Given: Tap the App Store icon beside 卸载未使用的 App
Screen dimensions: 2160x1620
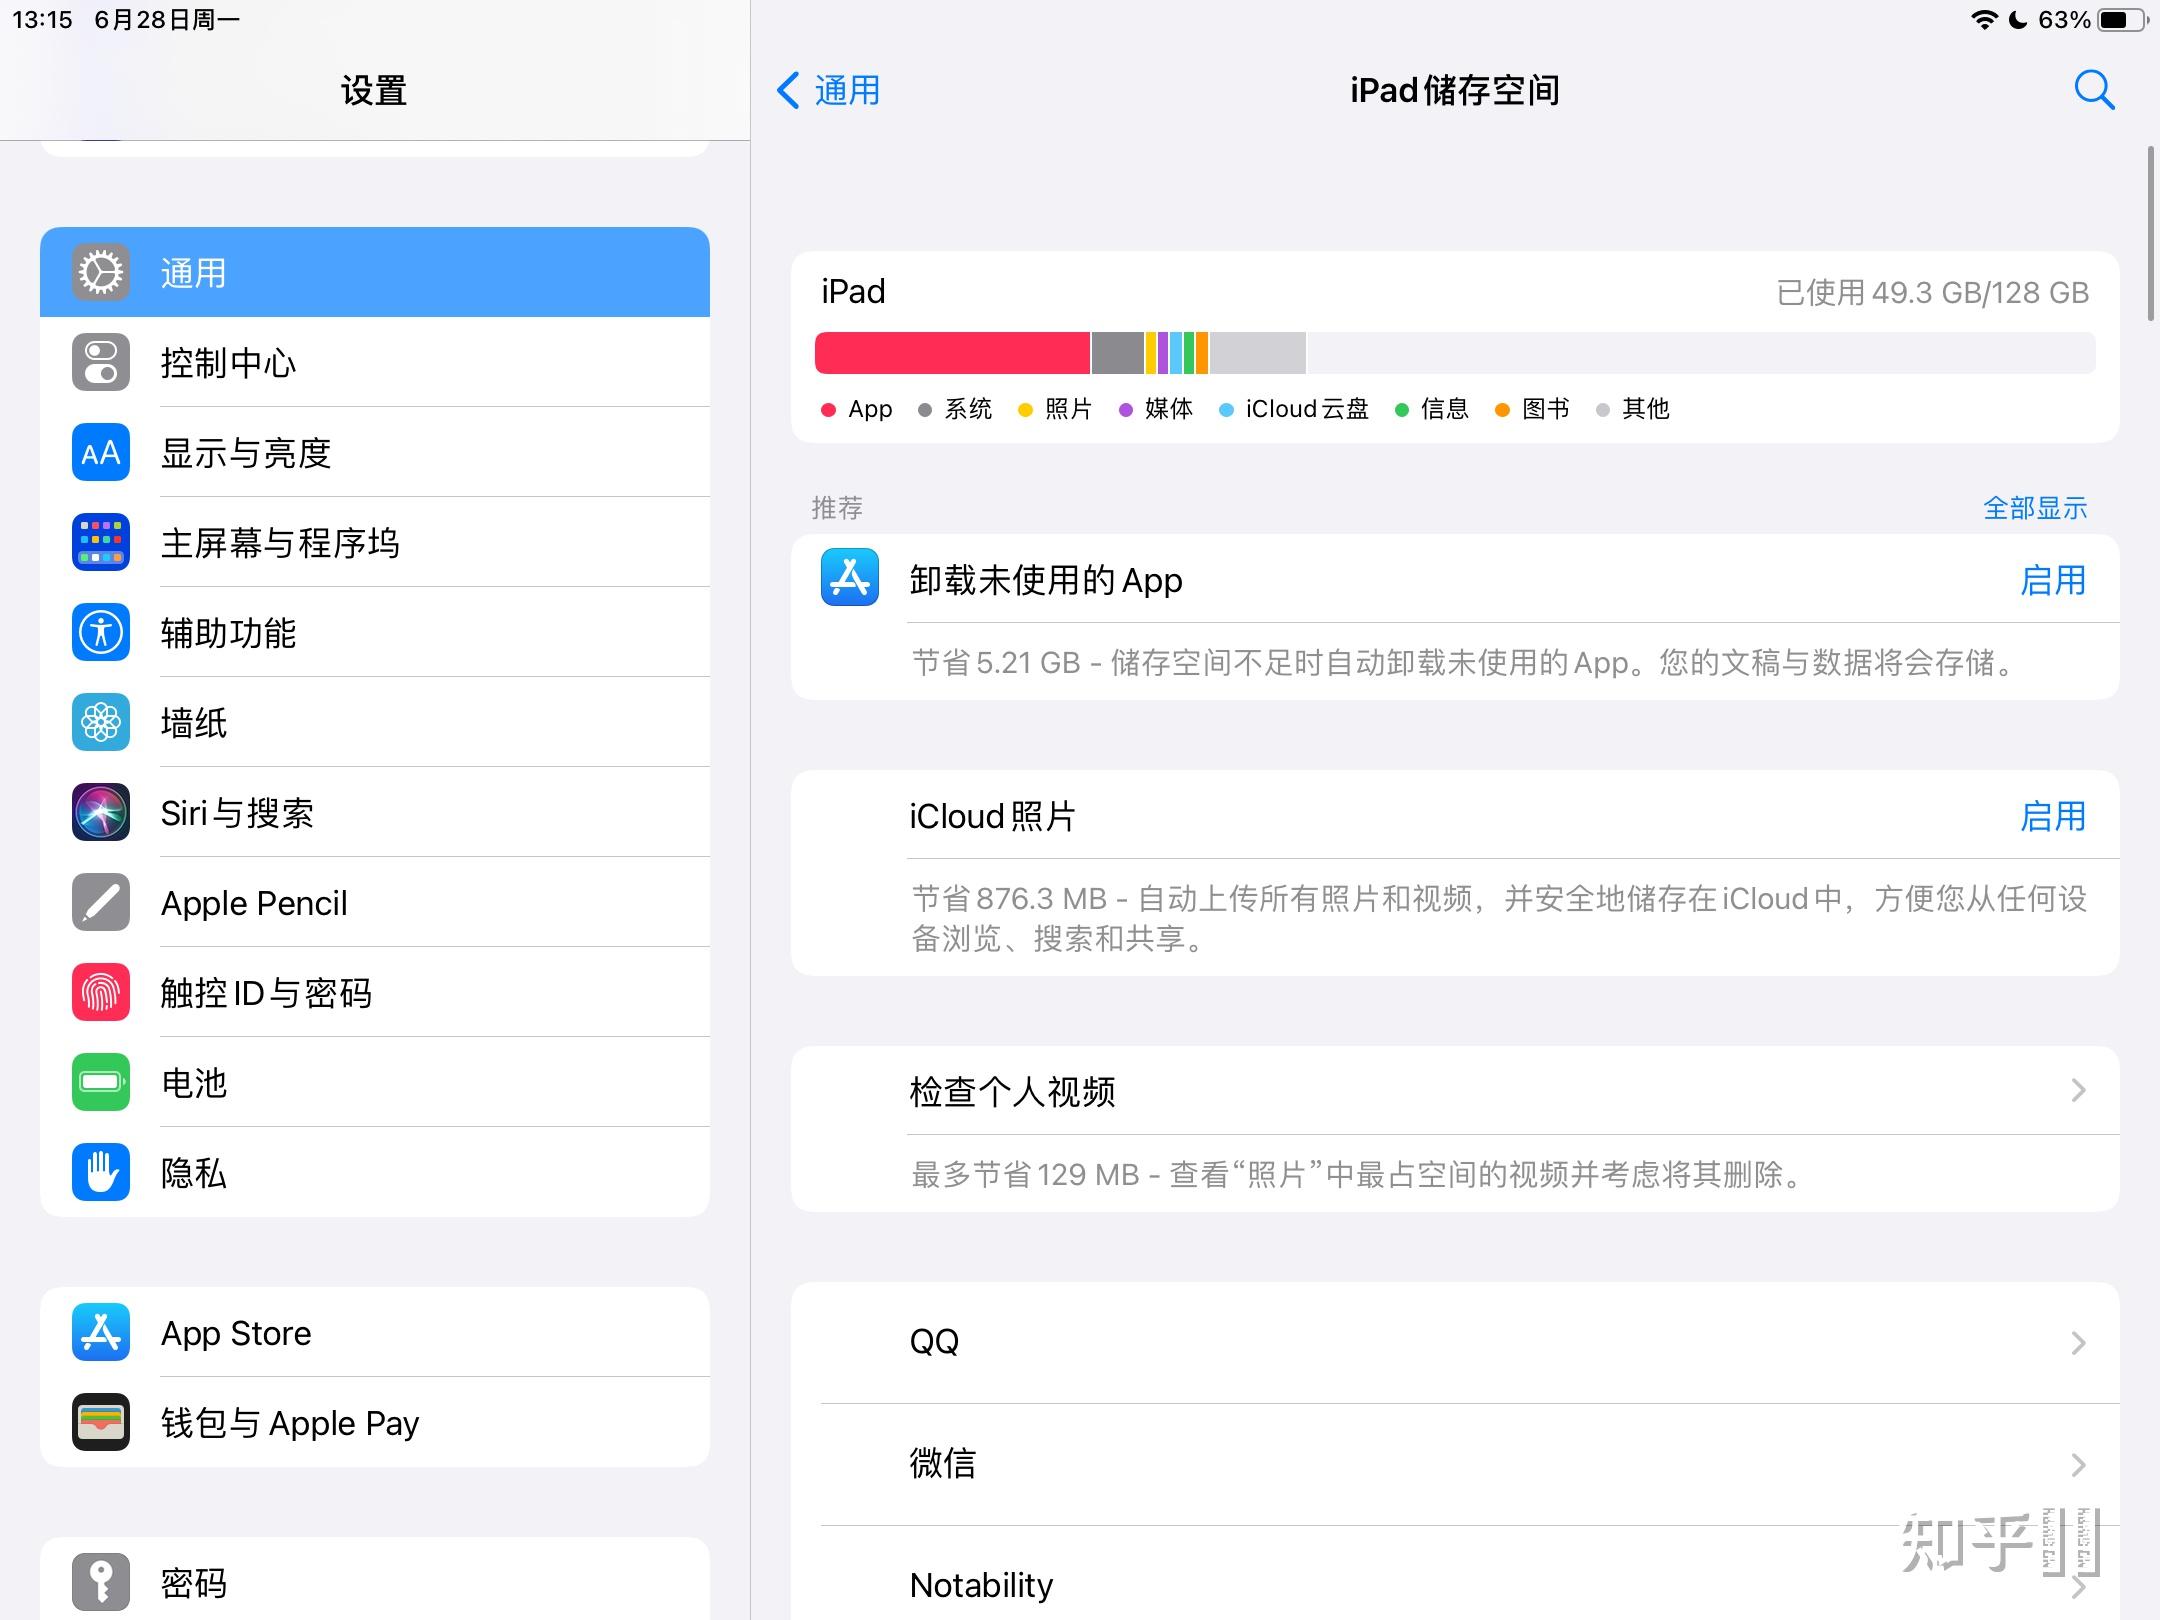Looking at the screenshot, I should 850,577.
